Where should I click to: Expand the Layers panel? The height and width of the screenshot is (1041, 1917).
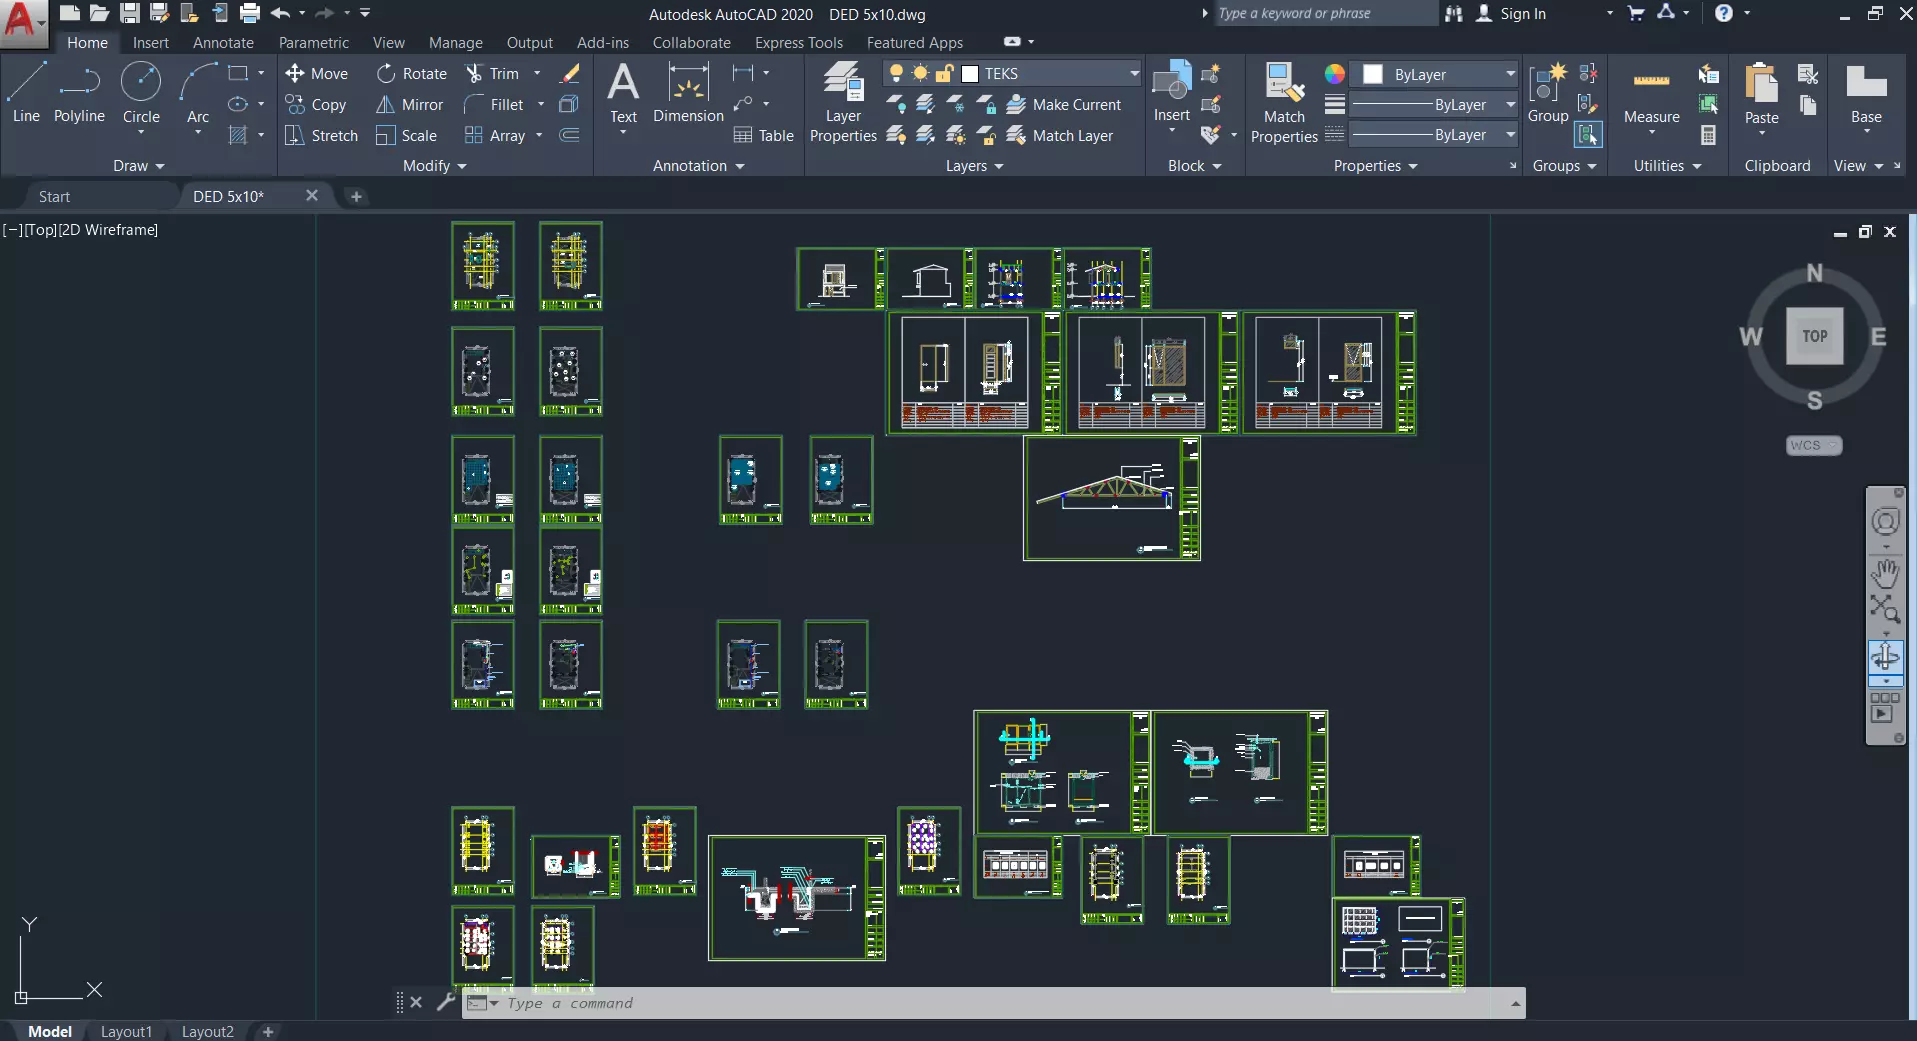pos(975,165)
